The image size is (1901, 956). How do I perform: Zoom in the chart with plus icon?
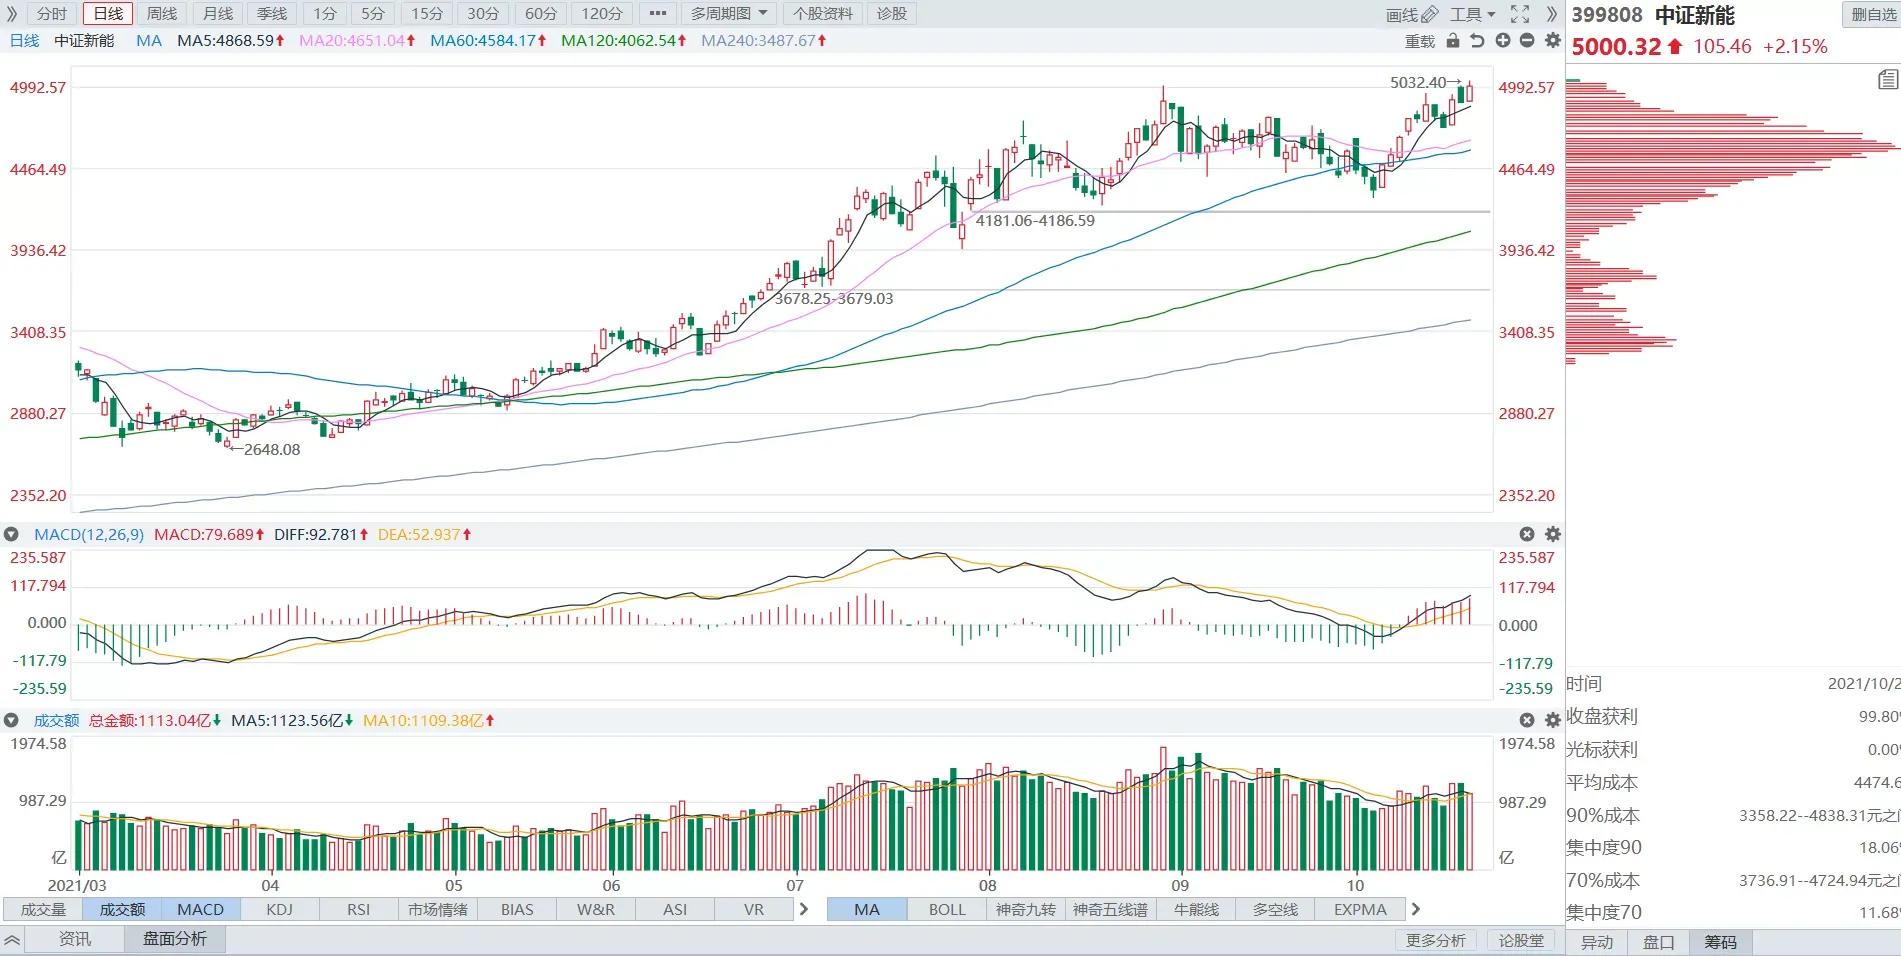click(x=1502, y=41)
